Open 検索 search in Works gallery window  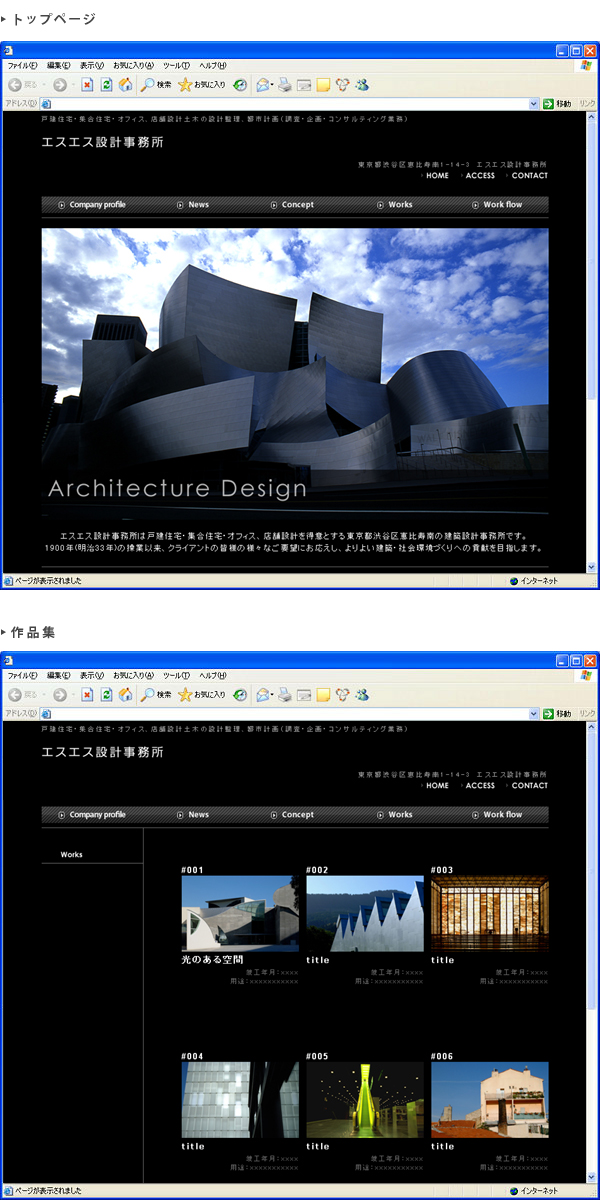(x=156, y=695)
